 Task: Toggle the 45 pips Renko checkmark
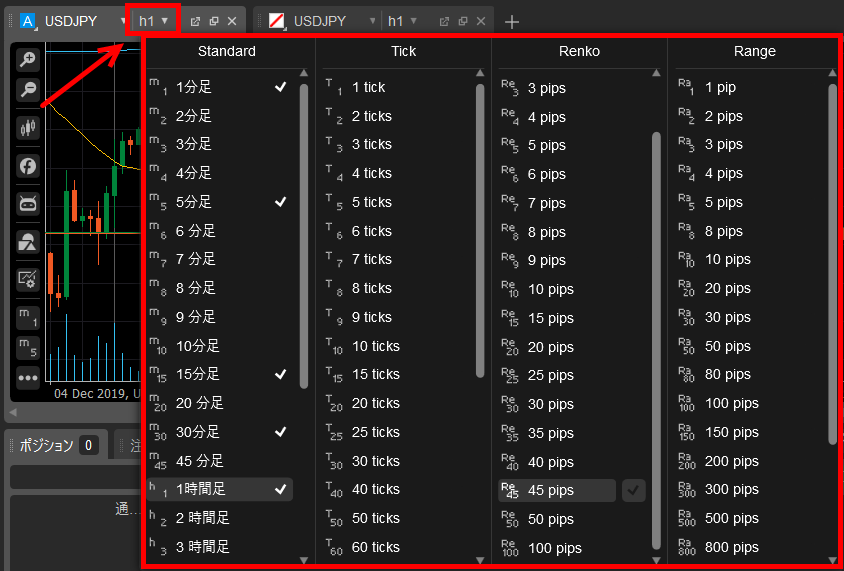coord(633,490)
